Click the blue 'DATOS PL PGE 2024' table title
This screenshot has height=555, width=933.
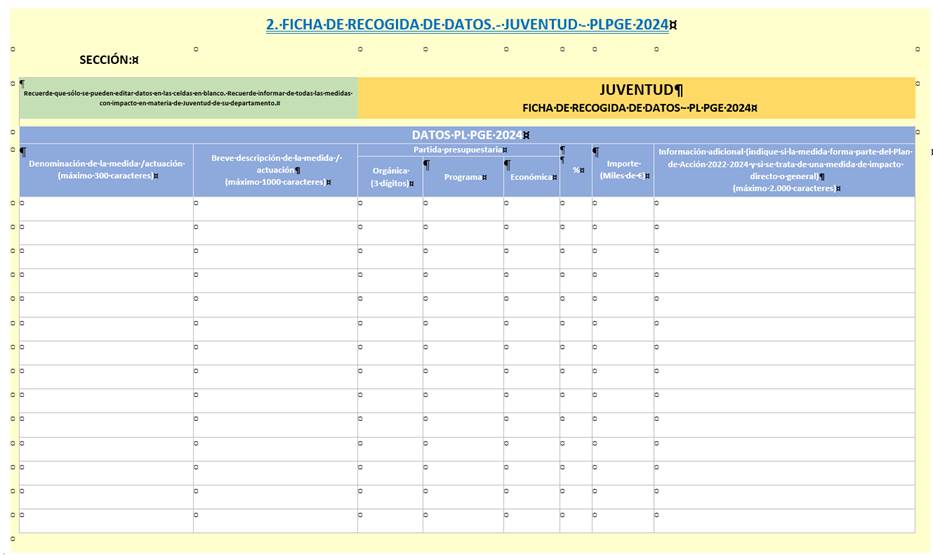(x=467, y=135)
